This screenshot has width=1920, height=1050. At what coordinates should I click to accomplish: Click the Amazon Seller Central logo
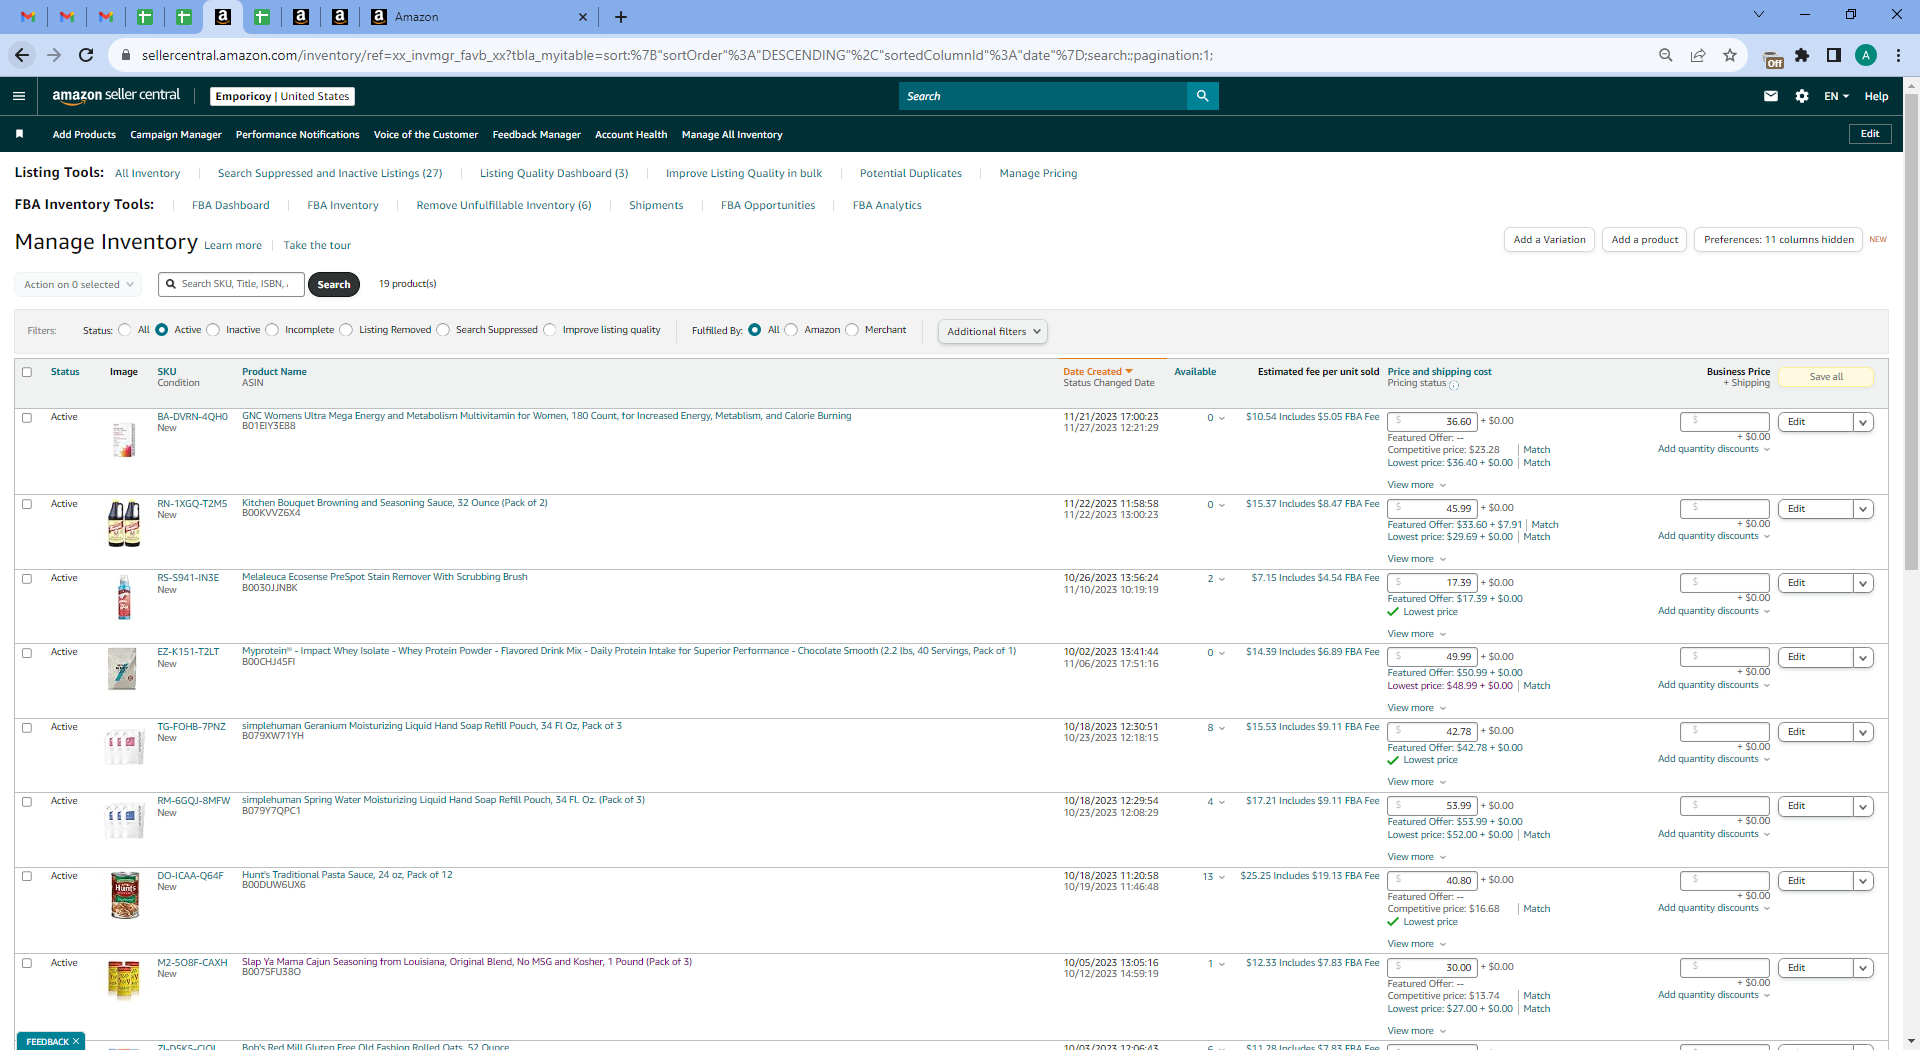click(x=116, y=96)
